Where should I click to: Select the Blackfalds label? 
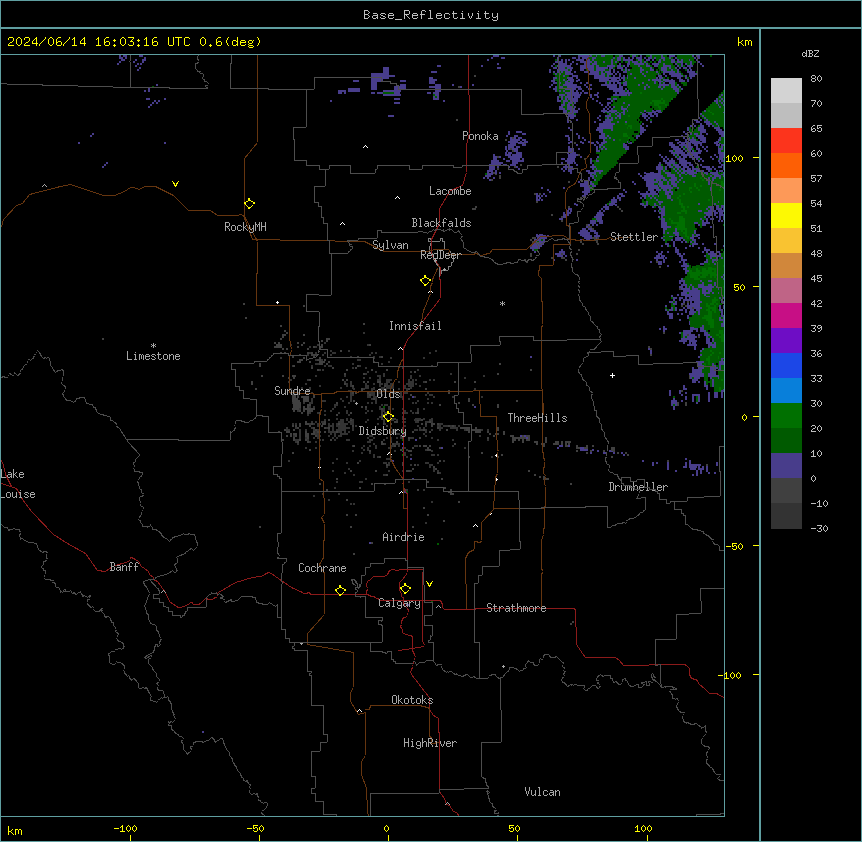pyautogui.click(x=441, y=223)
